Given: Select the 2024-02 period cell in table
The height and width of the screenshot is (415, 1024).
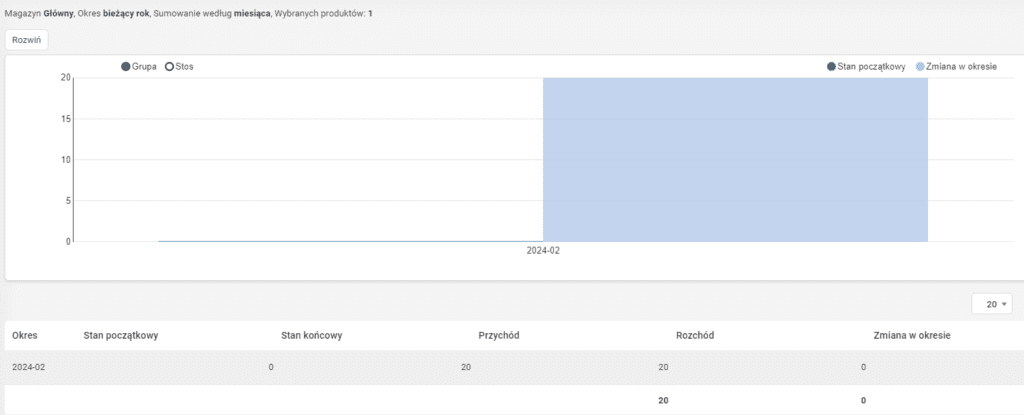Looking at the screenshot, I should point(28,368).
